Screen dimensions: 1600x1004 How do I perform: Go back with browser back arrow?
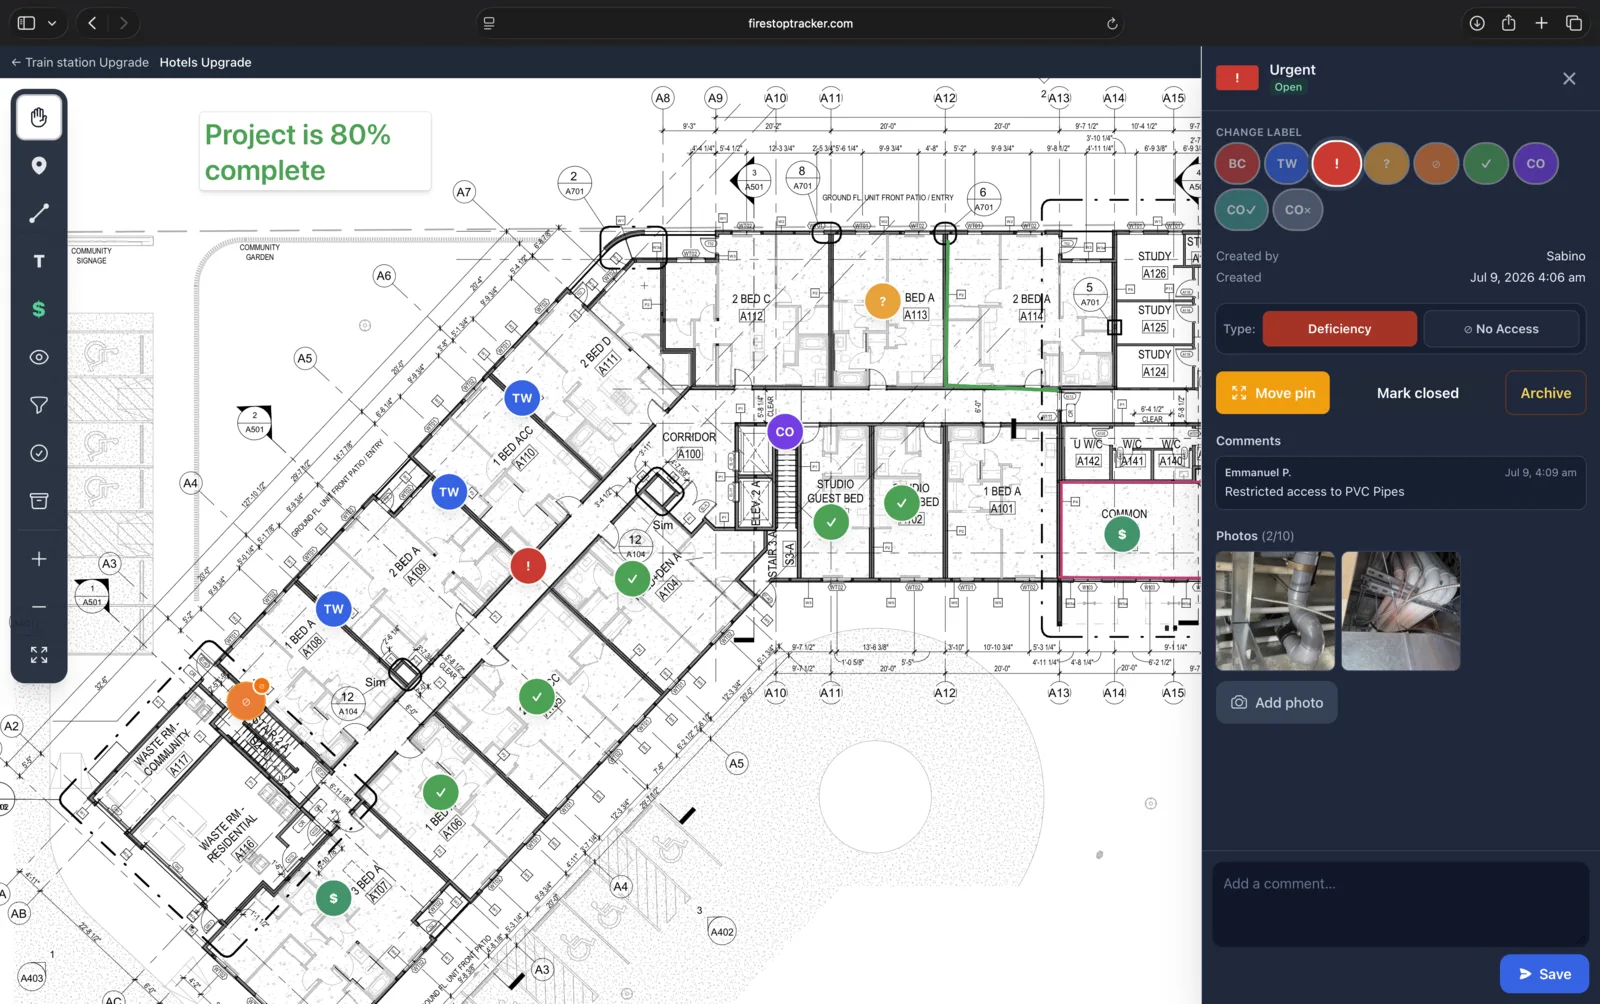coord(92,23)
